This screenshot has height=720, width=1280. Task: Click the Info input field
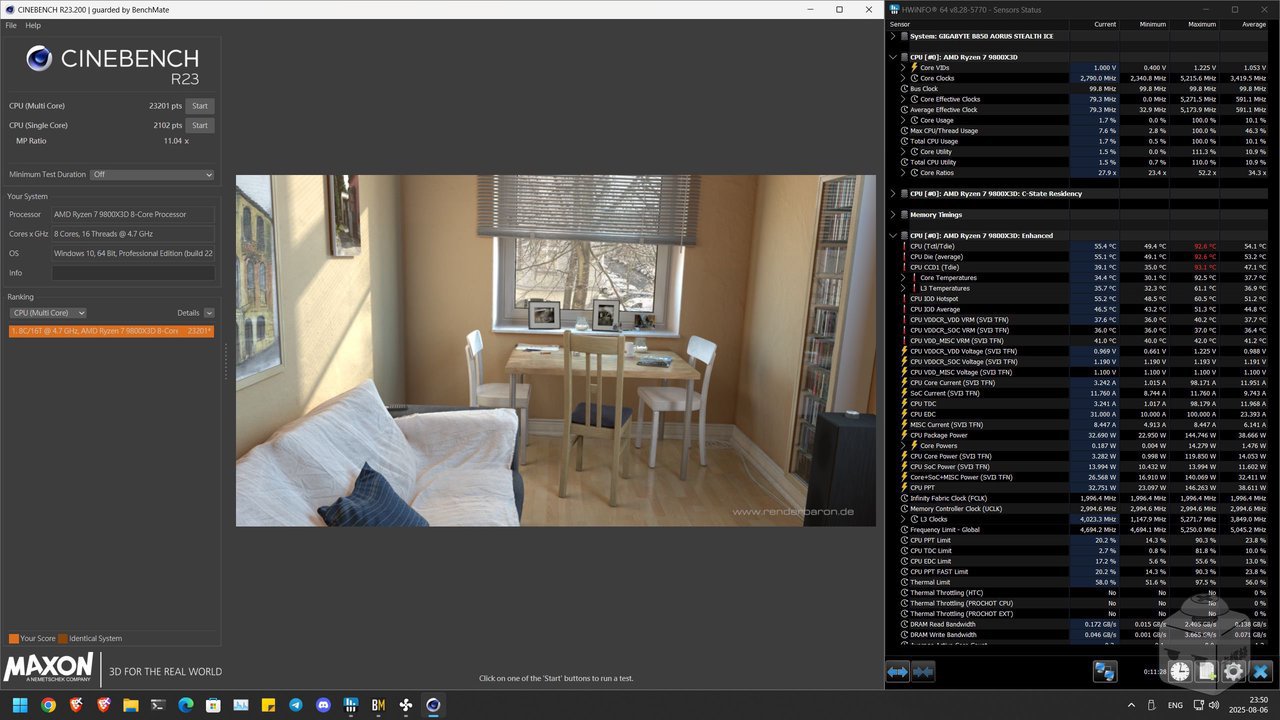(133, 273)
